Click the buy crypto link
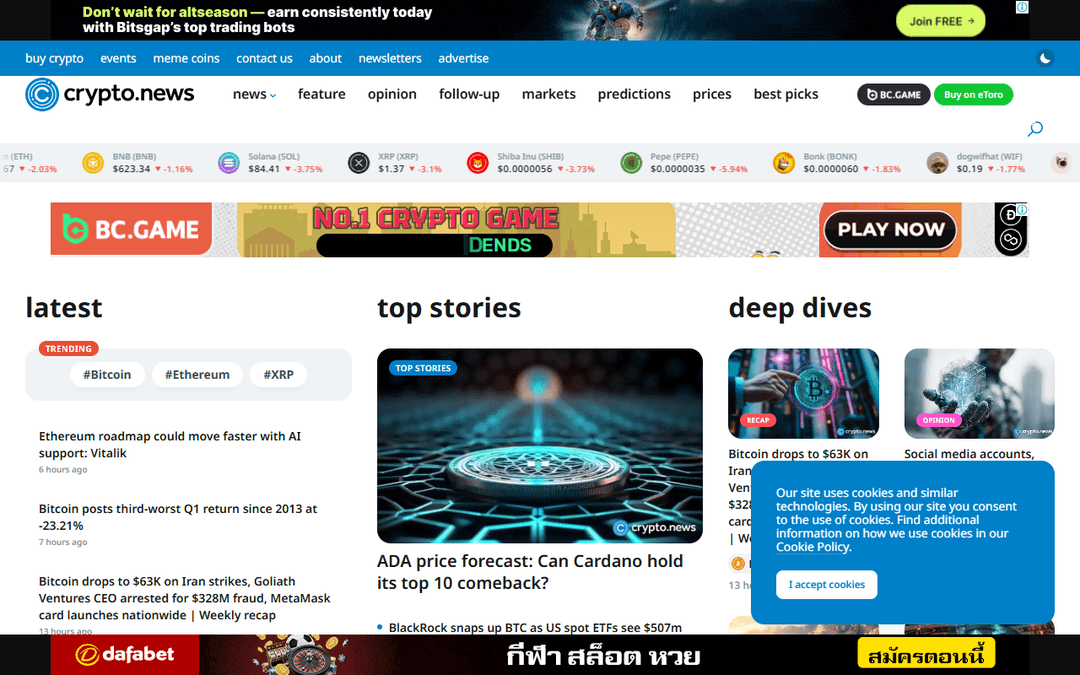The image size is (1080, 675). click(54, 59)
